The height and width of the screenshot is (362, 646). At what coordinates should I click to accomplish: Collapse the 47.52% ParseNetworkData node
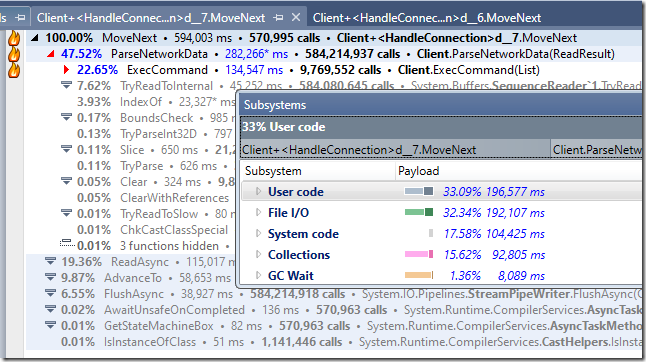[x=51, y=54]
